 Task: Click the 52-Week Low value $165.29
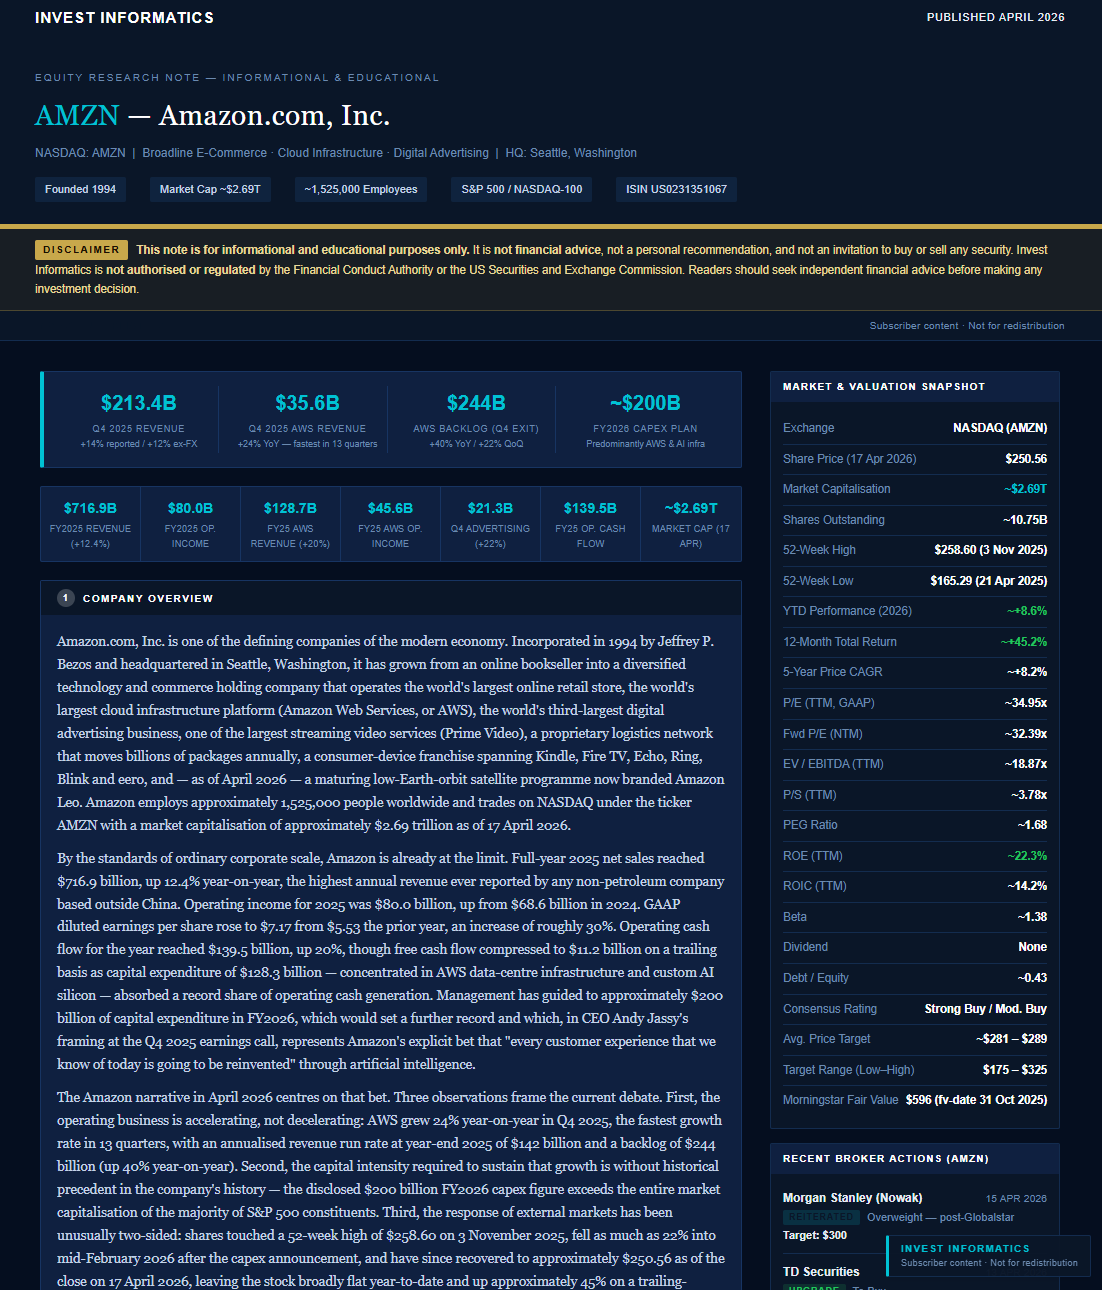tap(989, 581)
